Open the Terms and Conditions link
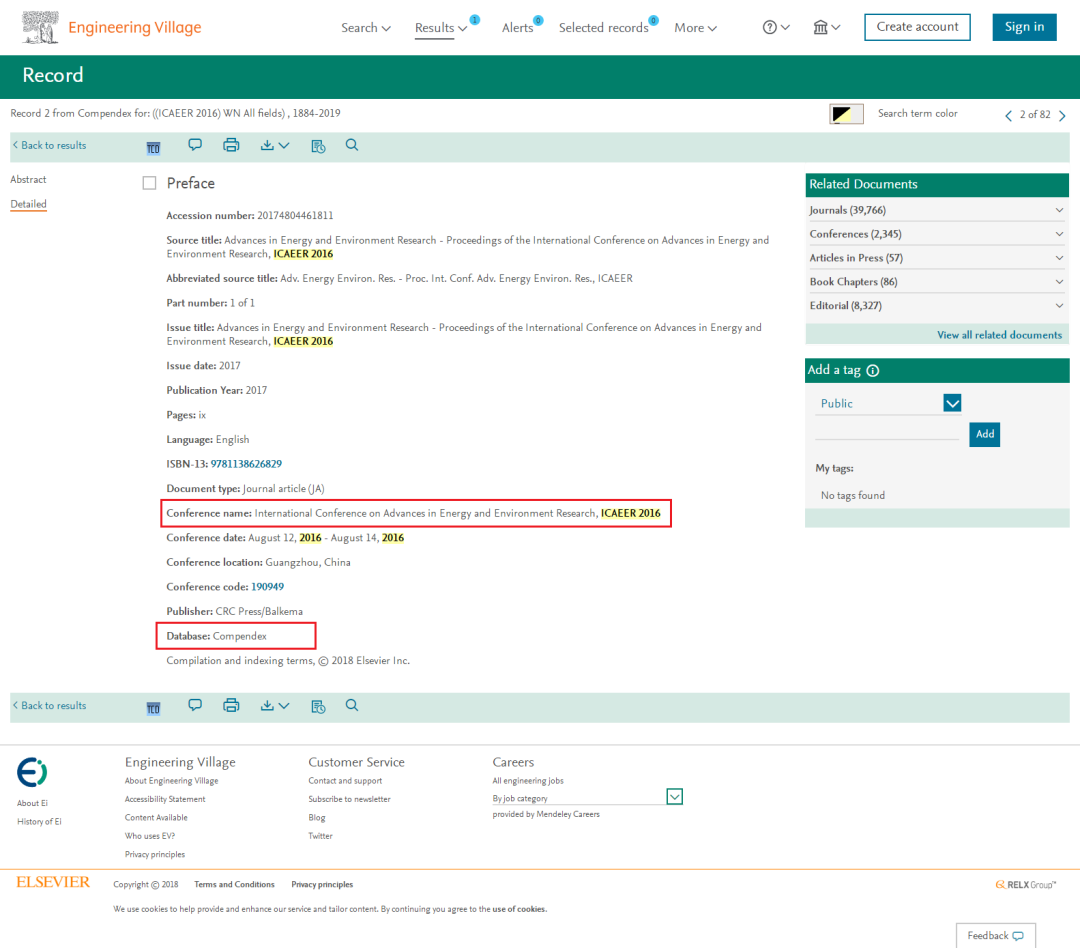 (234, 885)
